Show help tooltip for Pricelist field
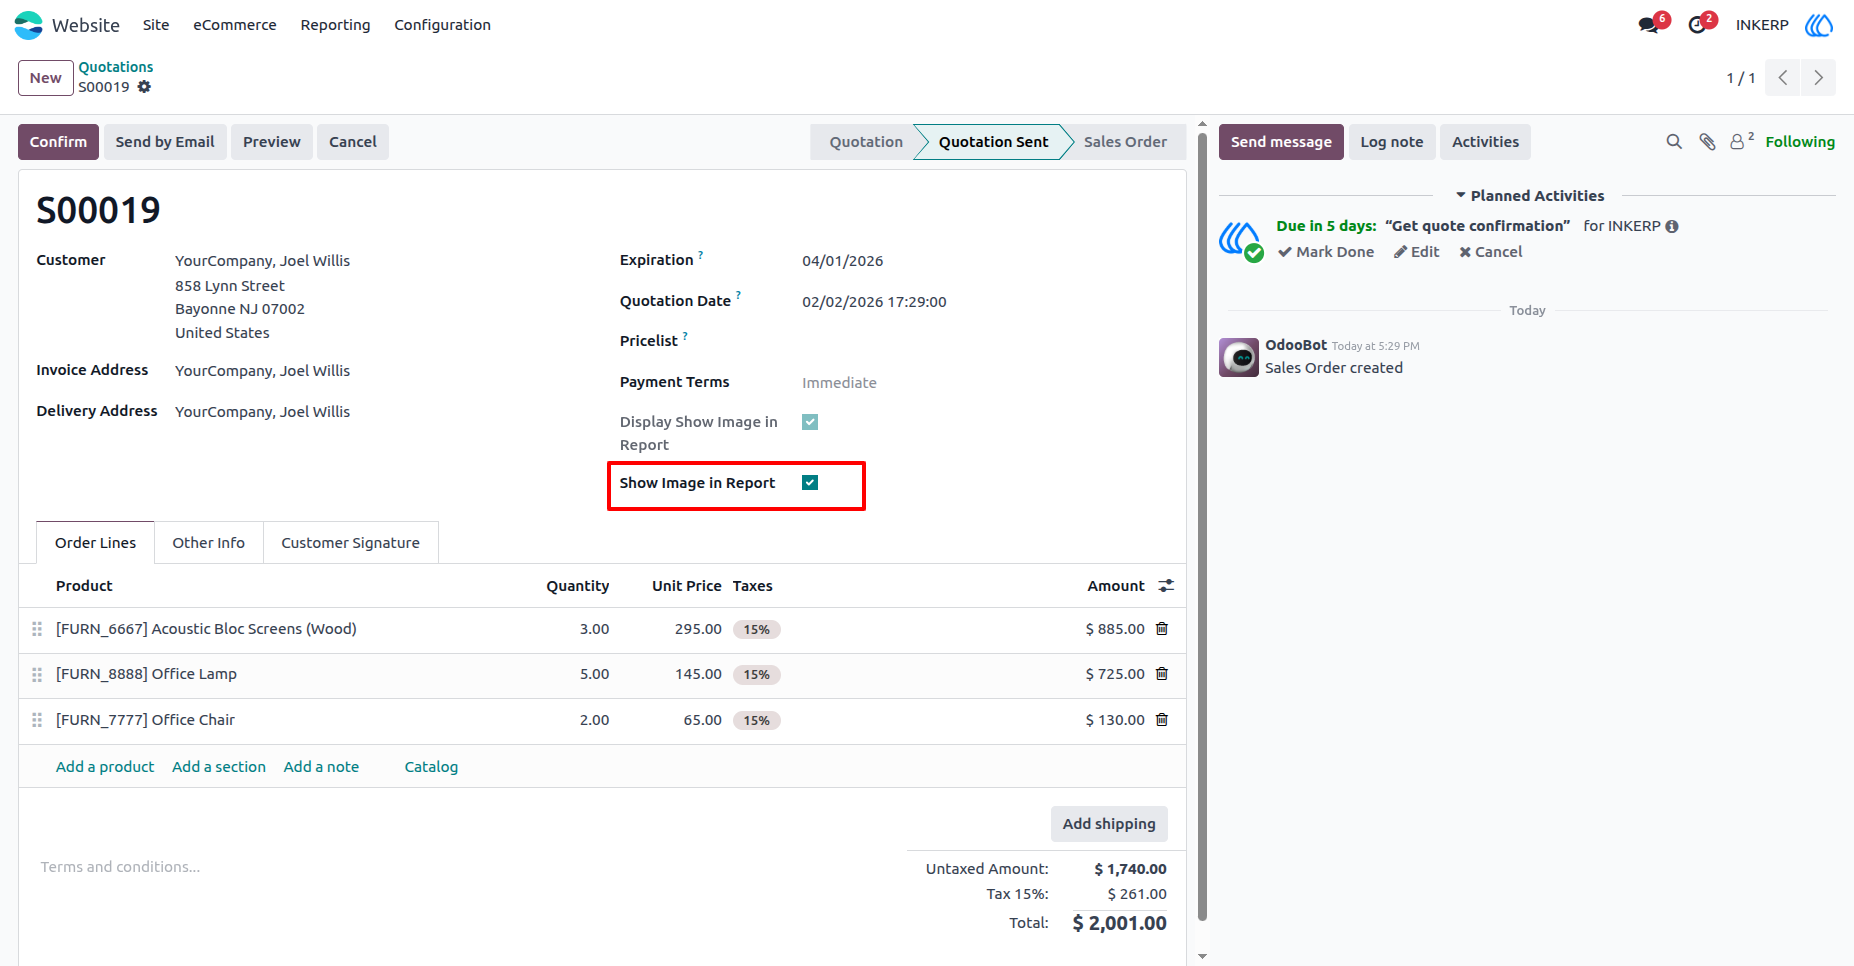Image resolution: width=1854 pixels, height=966 pixels. [x=685, y=336]
